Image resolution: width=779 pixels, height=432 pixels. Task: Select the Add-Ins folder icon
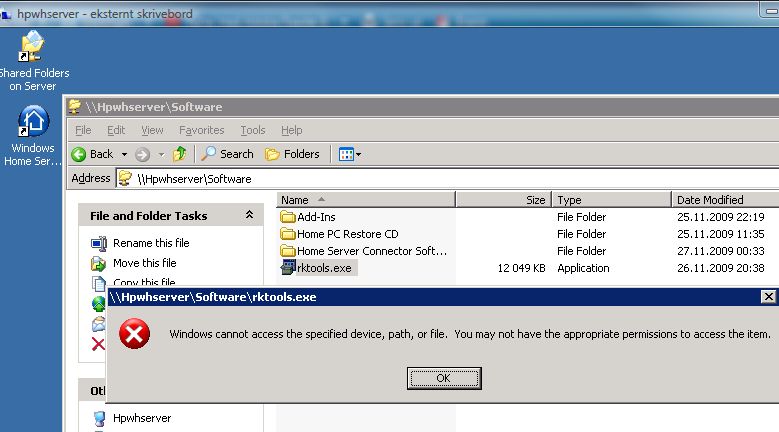coord(288,217)
